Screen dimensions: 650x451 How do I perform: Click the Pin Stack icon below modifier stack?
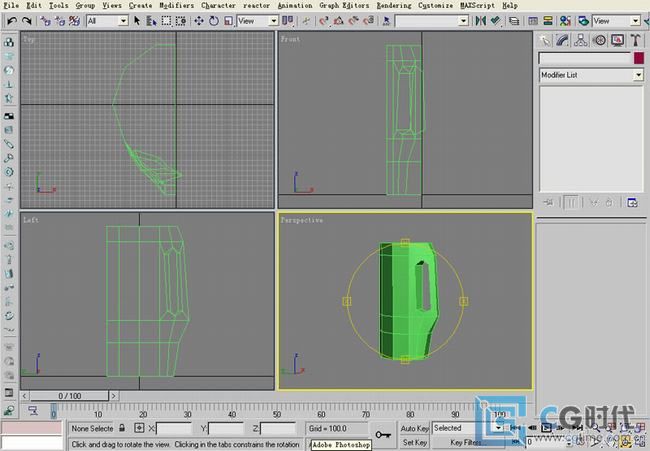[x=548, y=203]
